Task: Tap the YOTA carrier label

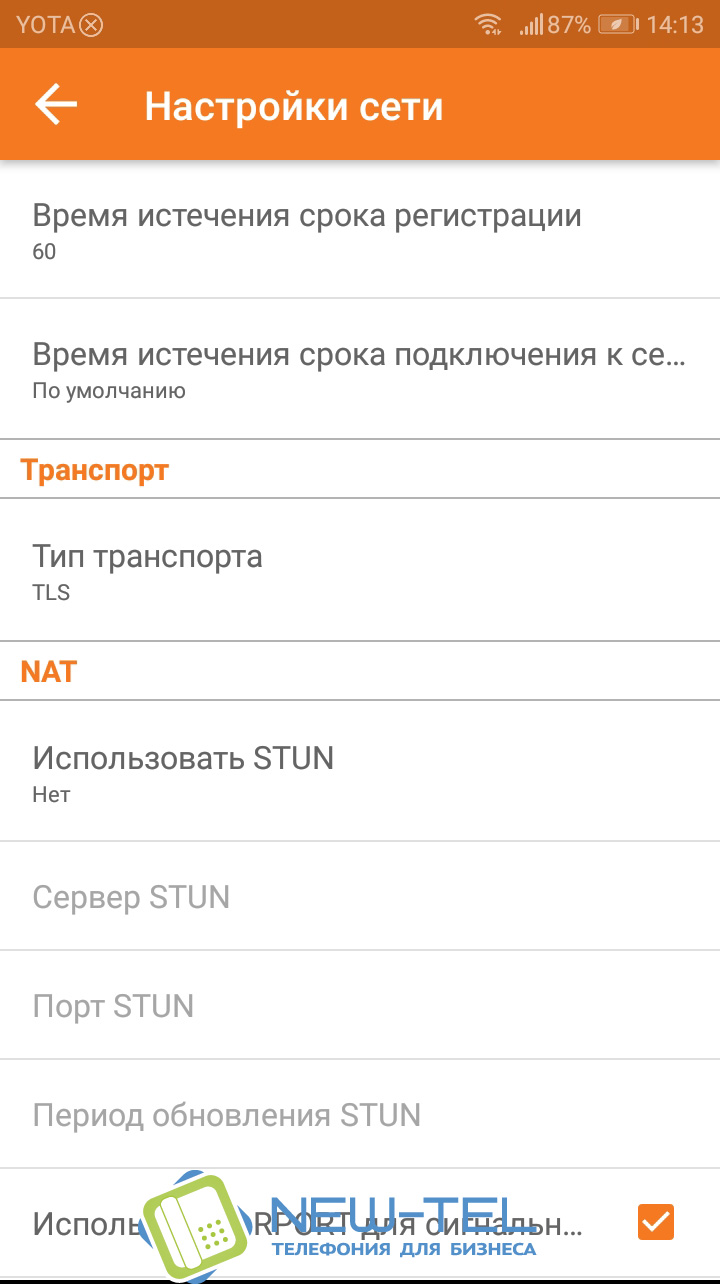Action: coord(45,25)
